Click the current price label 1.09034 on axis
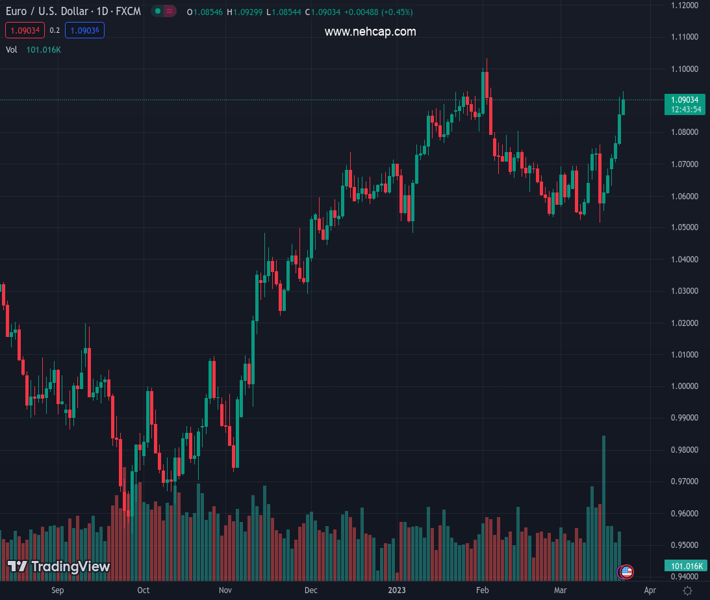Viewport: 710px width, 600px height. [x=685, y=100]
